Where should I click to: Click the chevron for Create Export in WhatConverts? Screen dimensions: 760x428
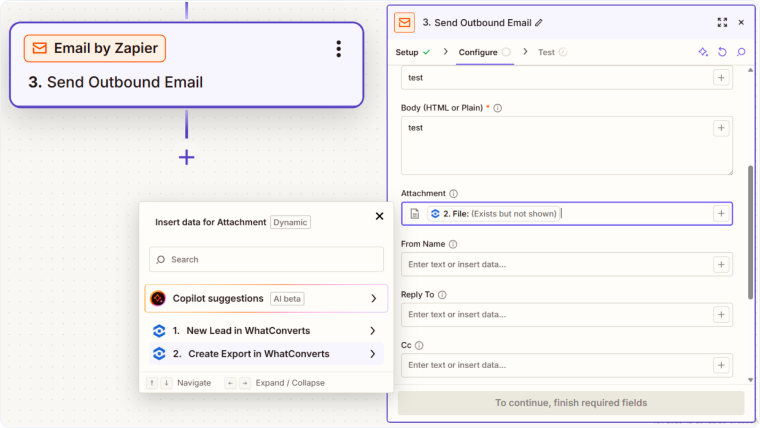point(373,354)
